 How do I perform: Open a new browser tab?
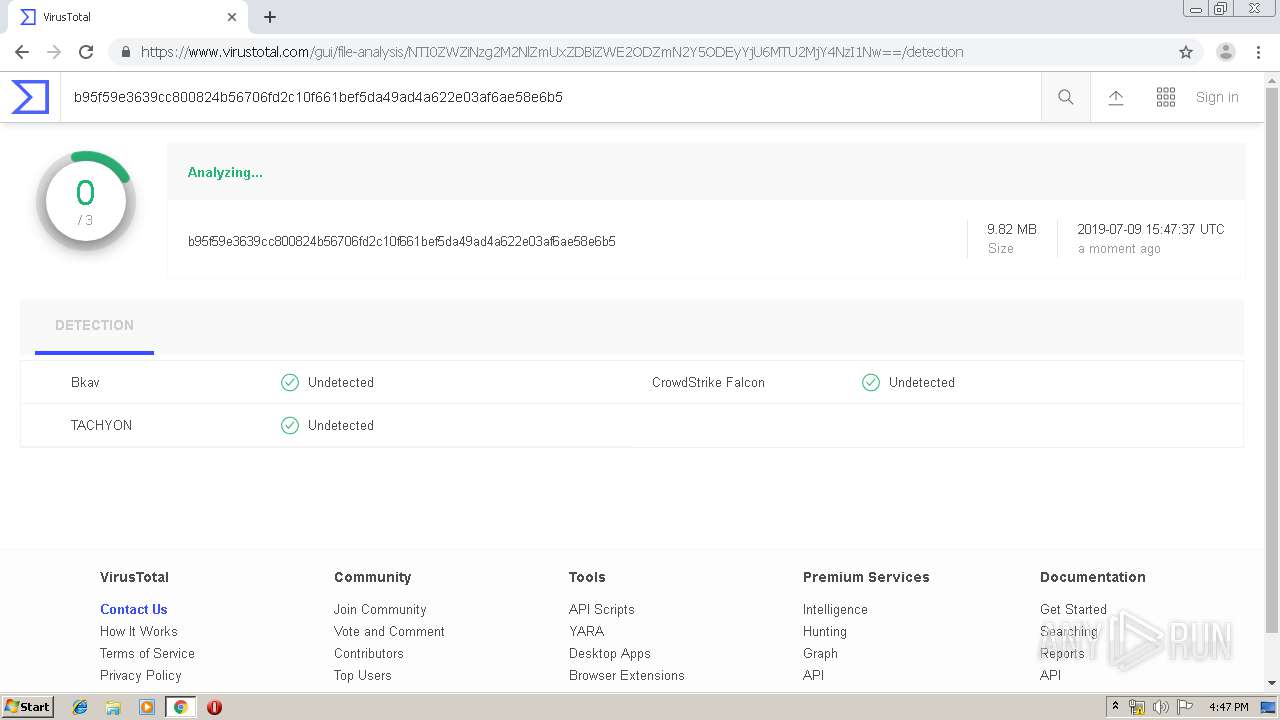tap(270, 17)
